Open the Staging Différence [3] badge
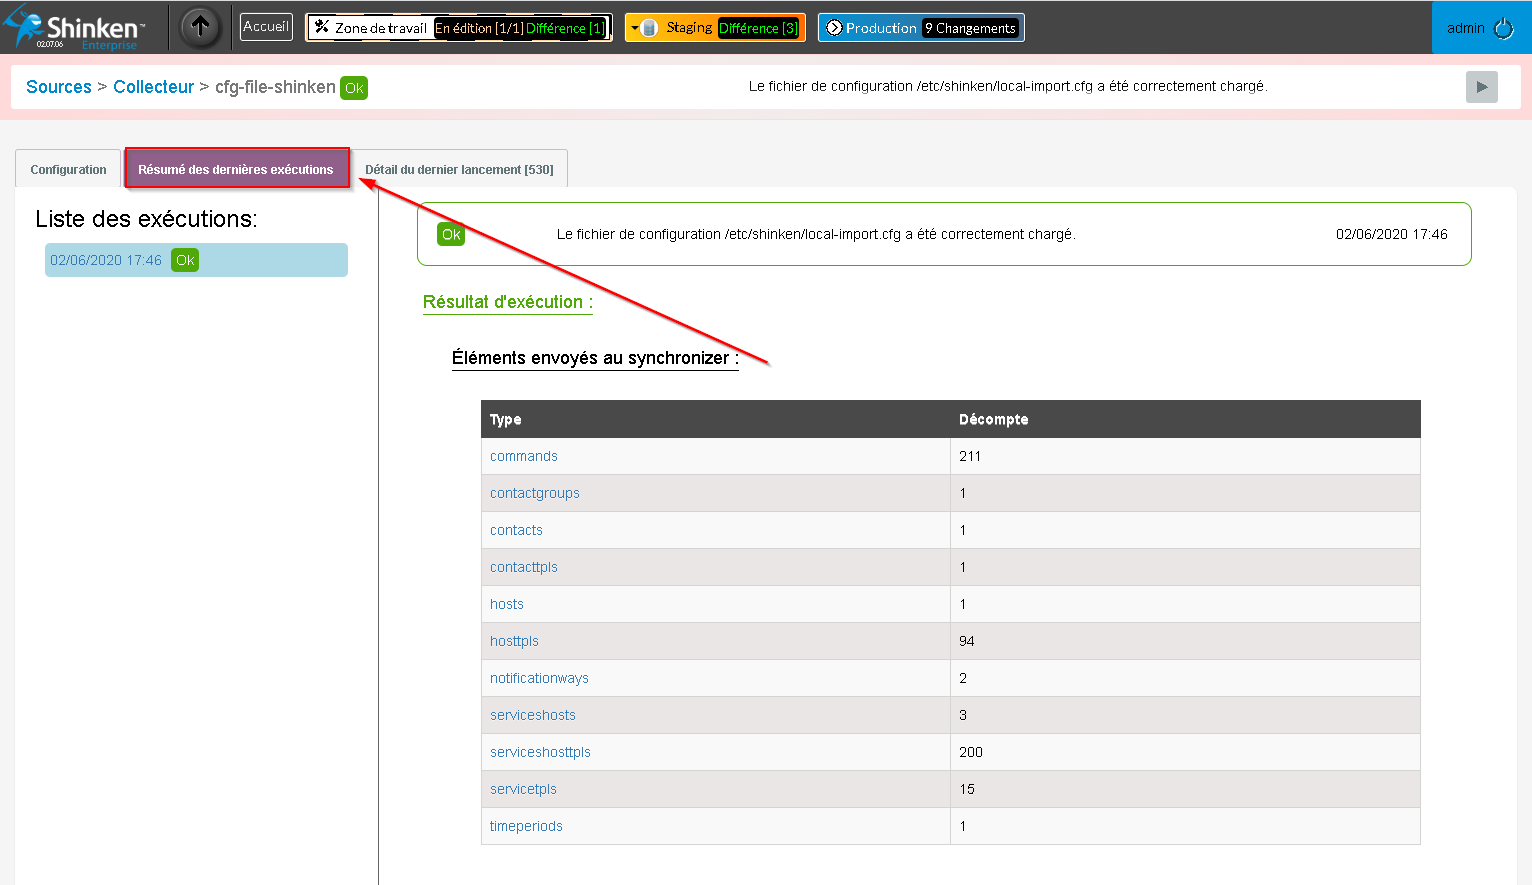Viewport: 1532px width, 885px height. [758, 28]
